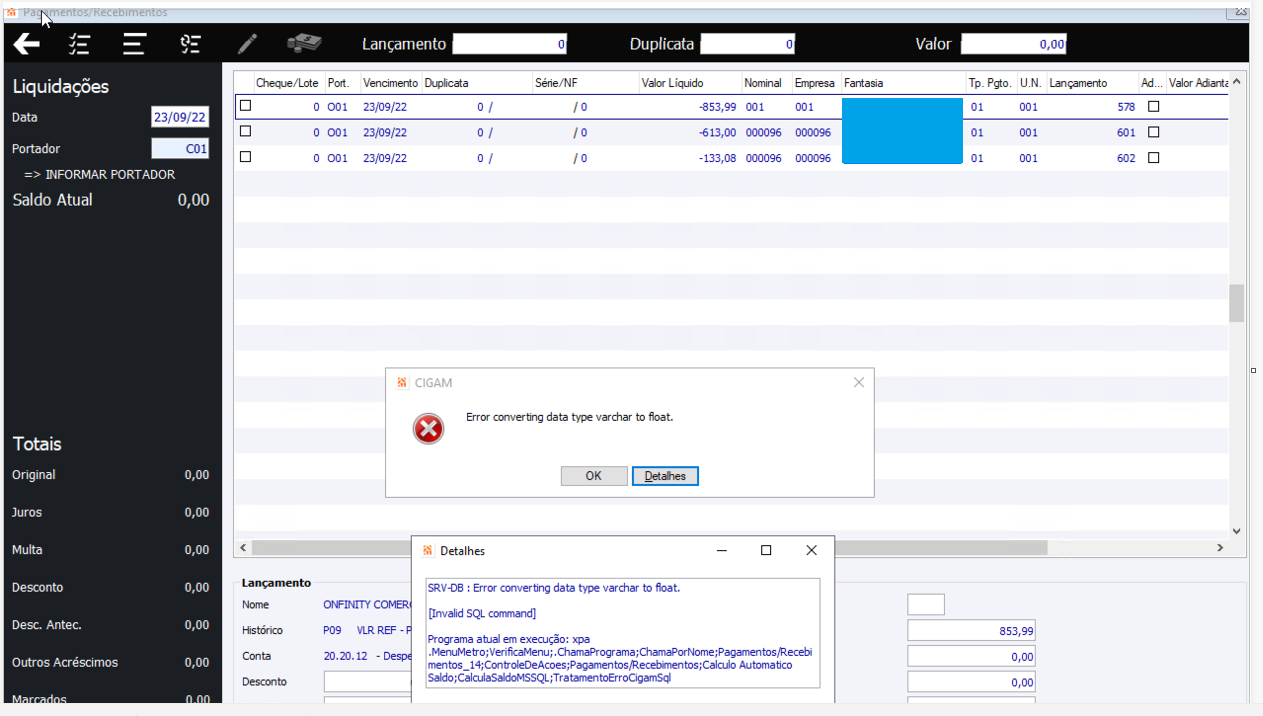Toggle the Ad. checkbox in row 601
Viewport: 1263px width, 716px height.
(1153, 132)
